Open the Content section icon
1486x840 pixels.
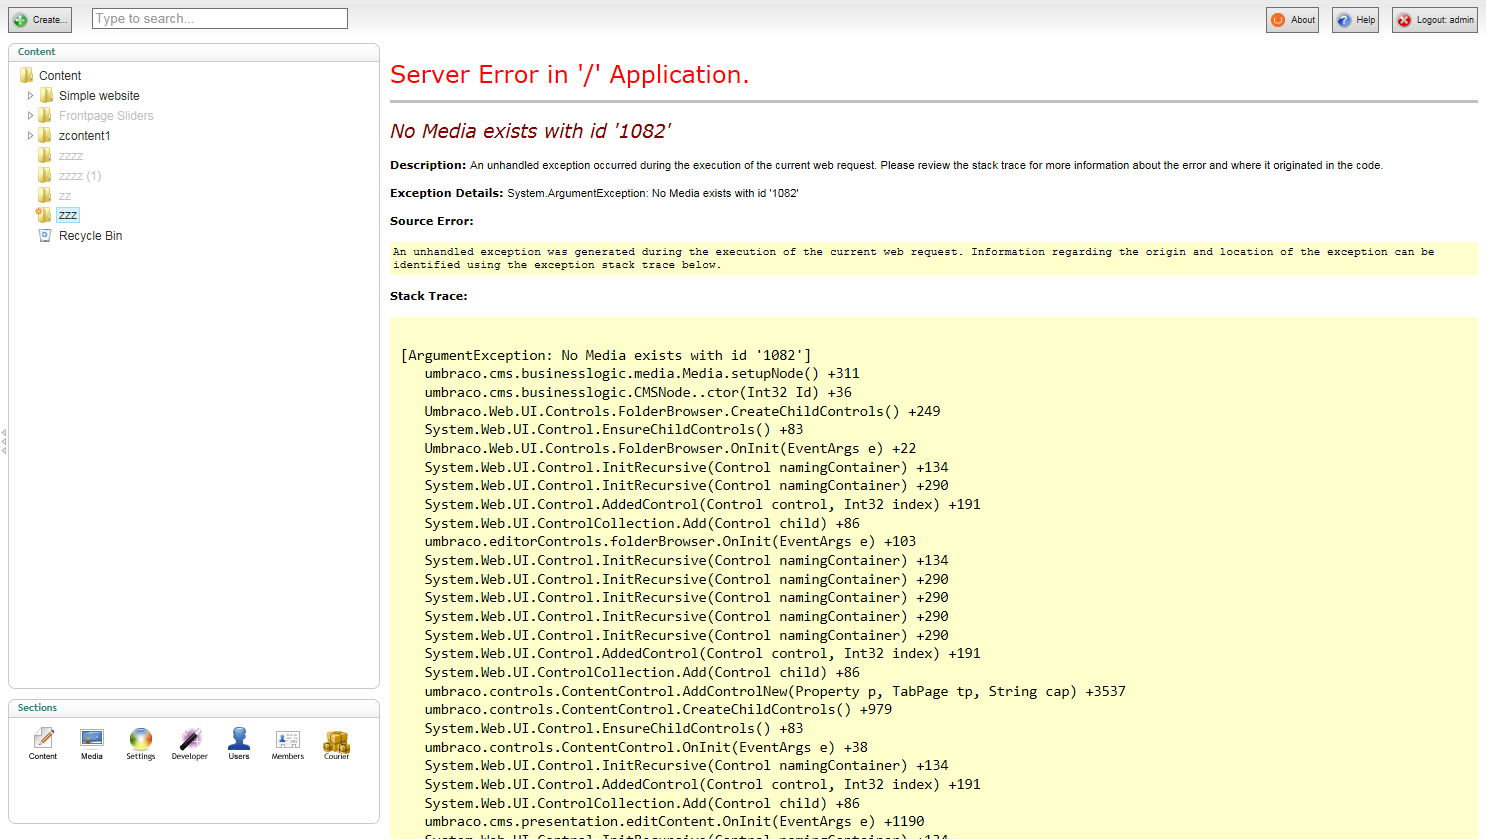point(43,740)
